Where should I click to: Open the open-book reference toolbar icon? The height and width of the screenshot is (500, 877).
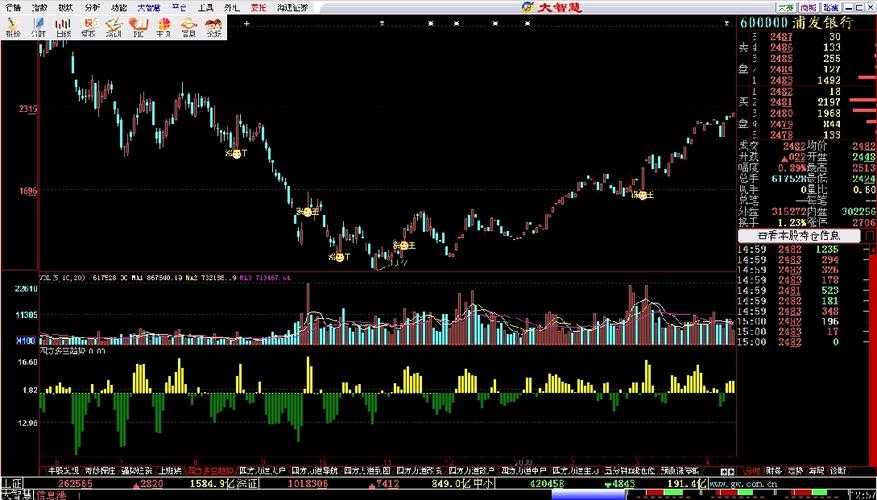click(x=138, y=26)
